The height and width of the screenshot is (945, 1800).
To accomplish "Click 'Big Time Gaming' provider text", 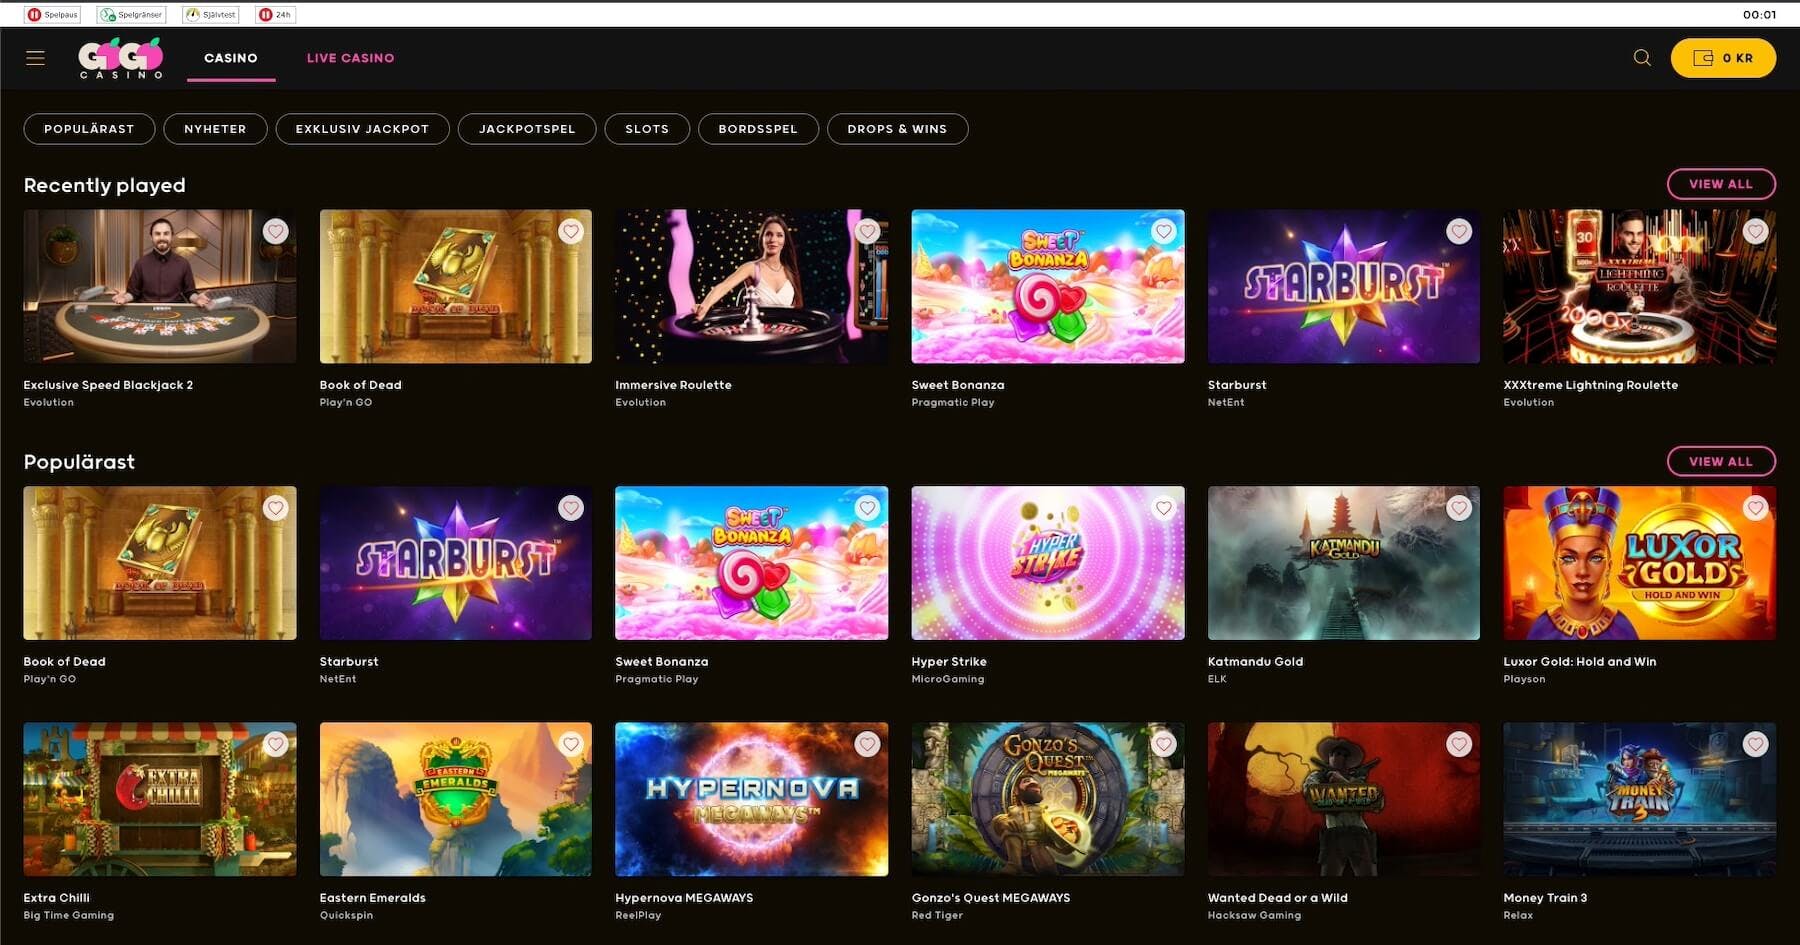I will click(x=69, y=915).
